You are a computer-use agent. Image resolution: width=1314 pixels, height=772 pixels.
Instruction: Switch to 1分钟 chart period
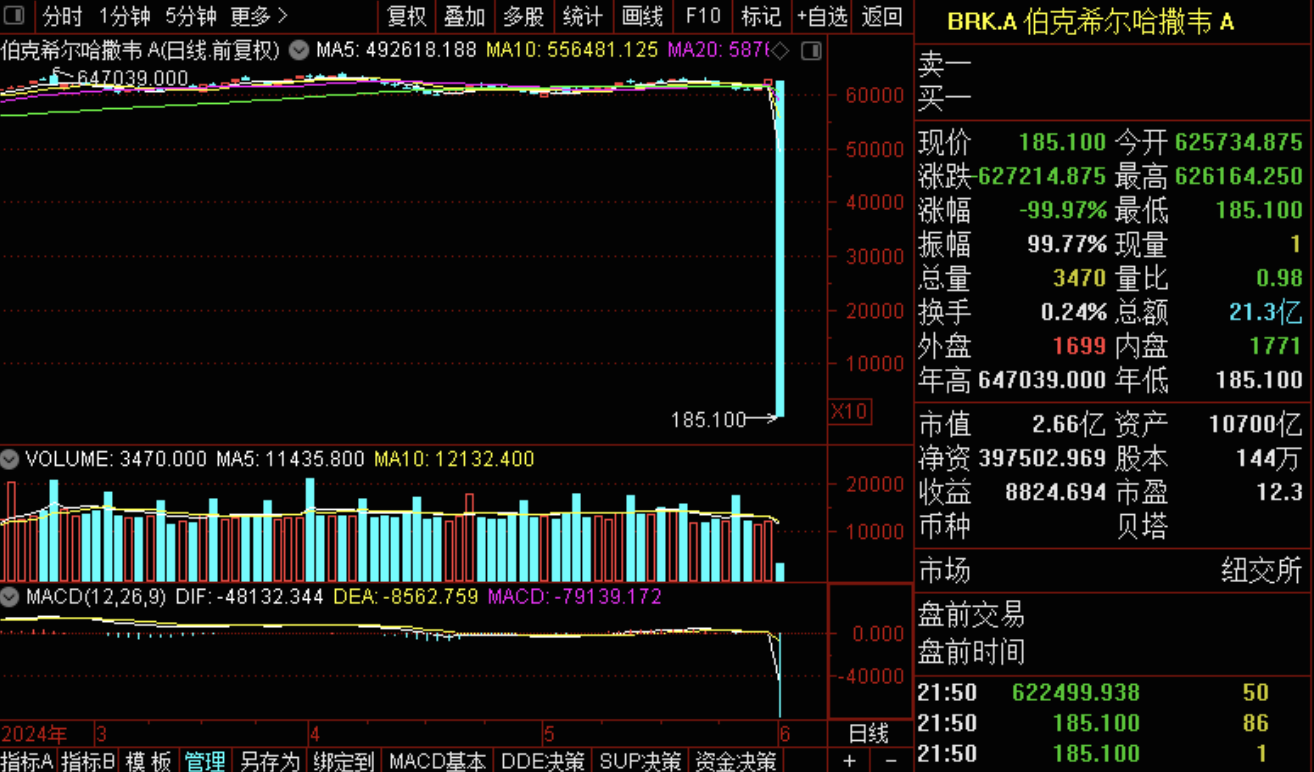[124, 16]
